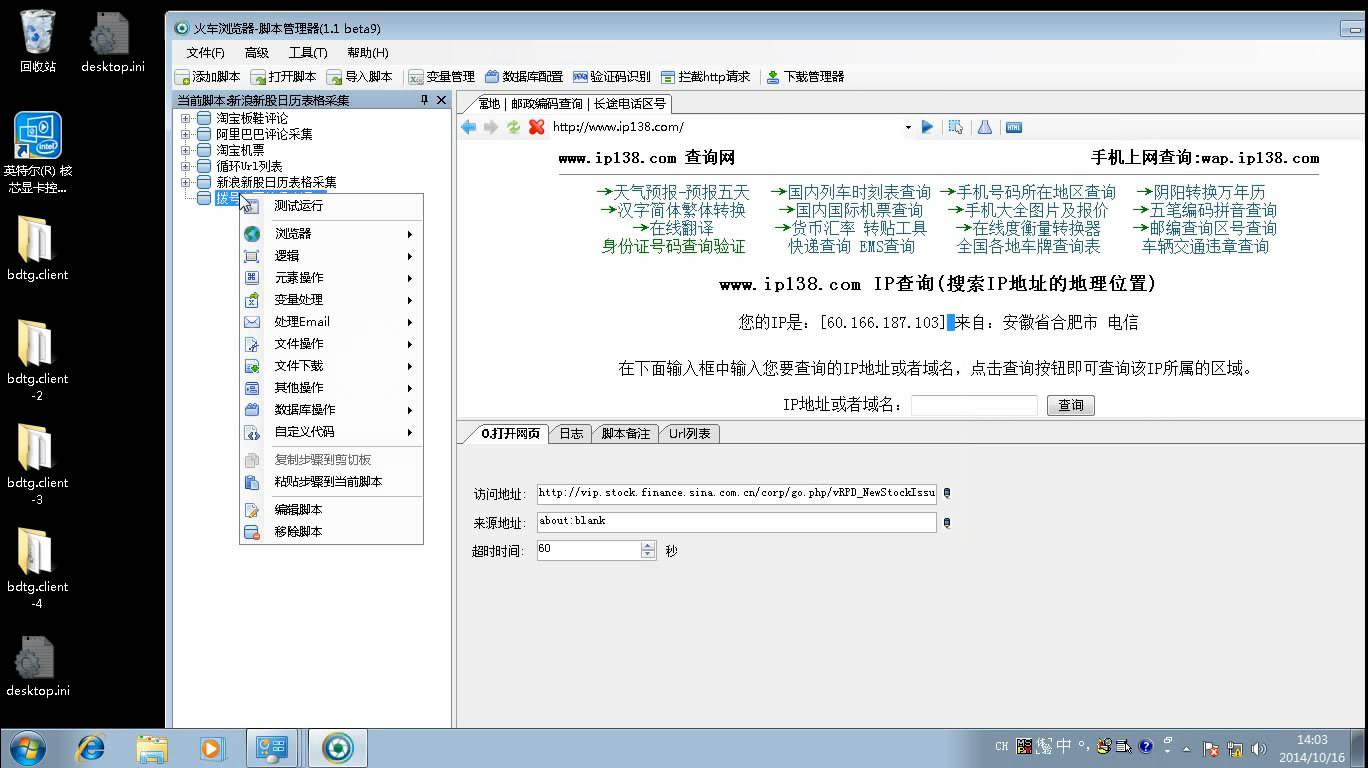Pin the current script panel
Image resolution: width=1368 pixels, height=768 pixels.
click(x=424, y=100)
